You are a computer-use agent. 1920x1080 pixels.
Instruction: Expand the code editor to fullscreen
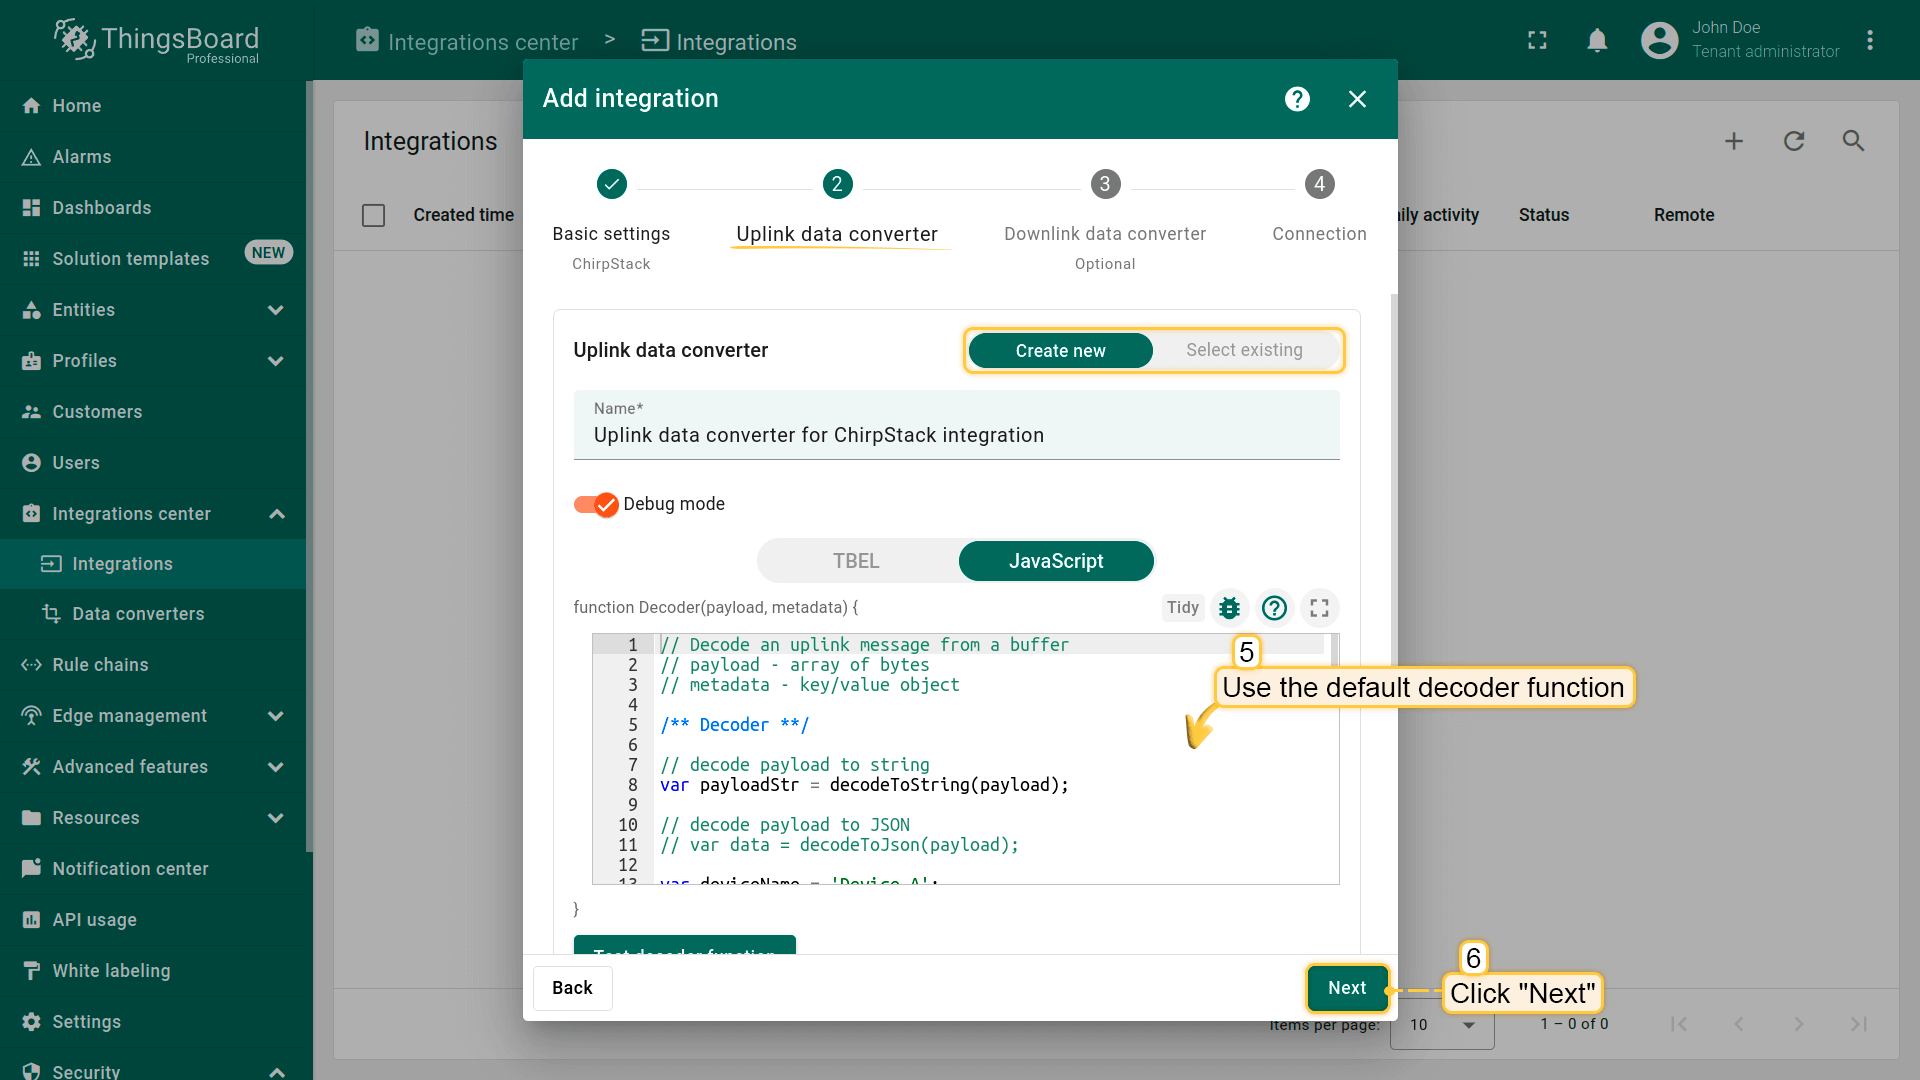(1319, 608)
